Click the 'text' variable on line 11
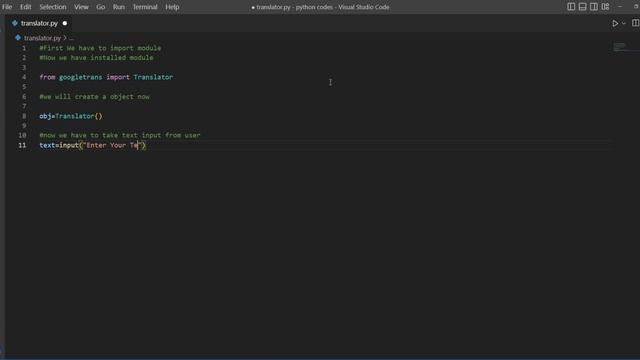This screenshot has width=640, height=360. [x=47, y=145]
